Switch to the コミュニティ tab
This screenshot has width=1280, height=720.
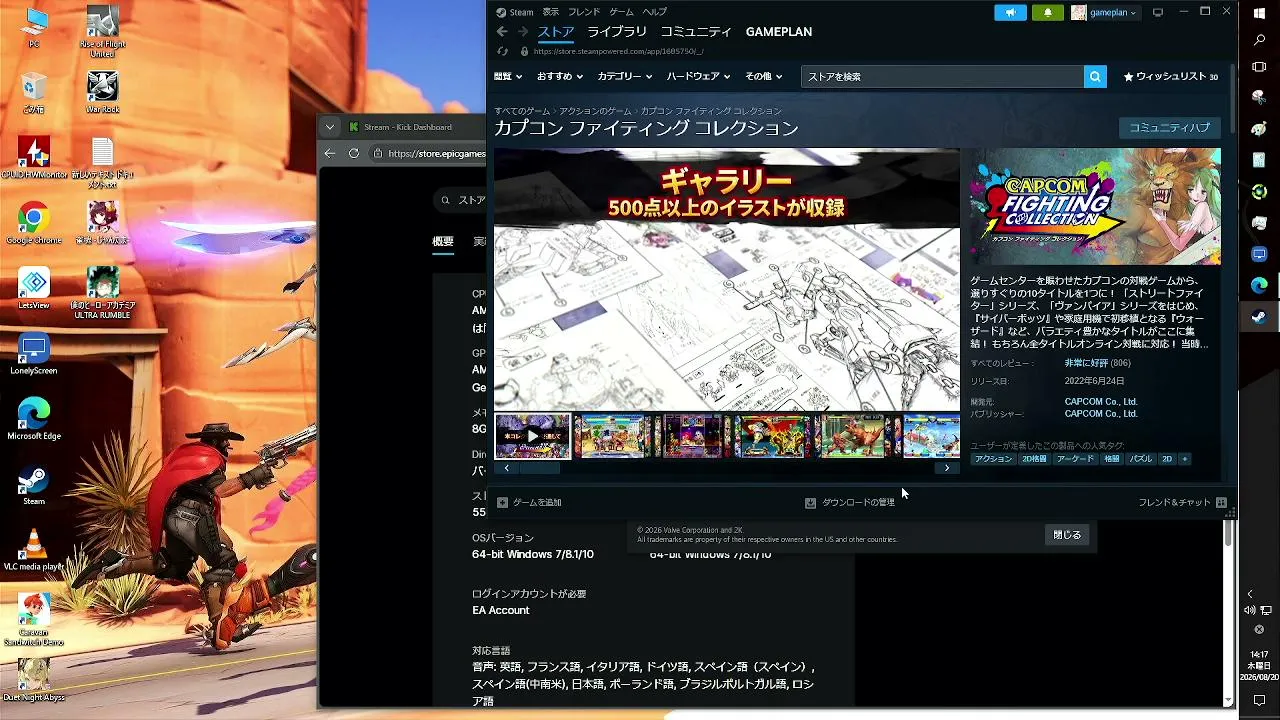click(x=696, y=32)
